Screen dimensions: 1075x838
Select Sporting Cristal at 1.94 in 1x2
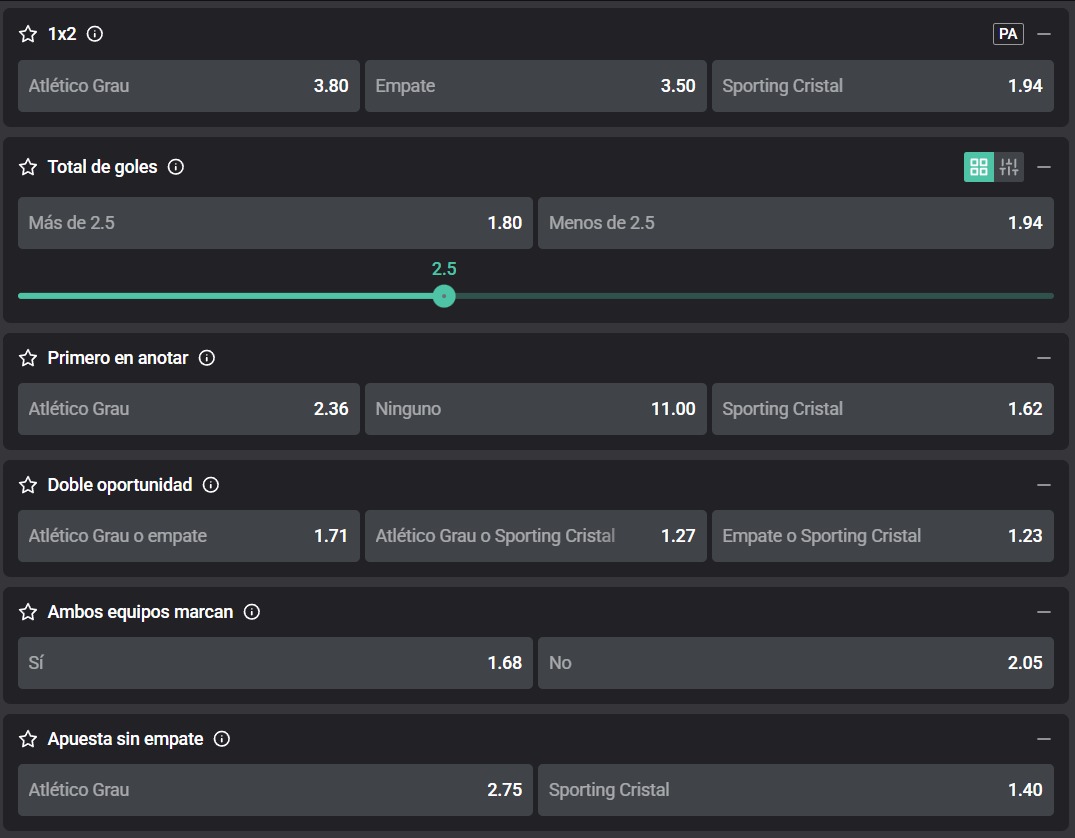[x=882, y=86]
